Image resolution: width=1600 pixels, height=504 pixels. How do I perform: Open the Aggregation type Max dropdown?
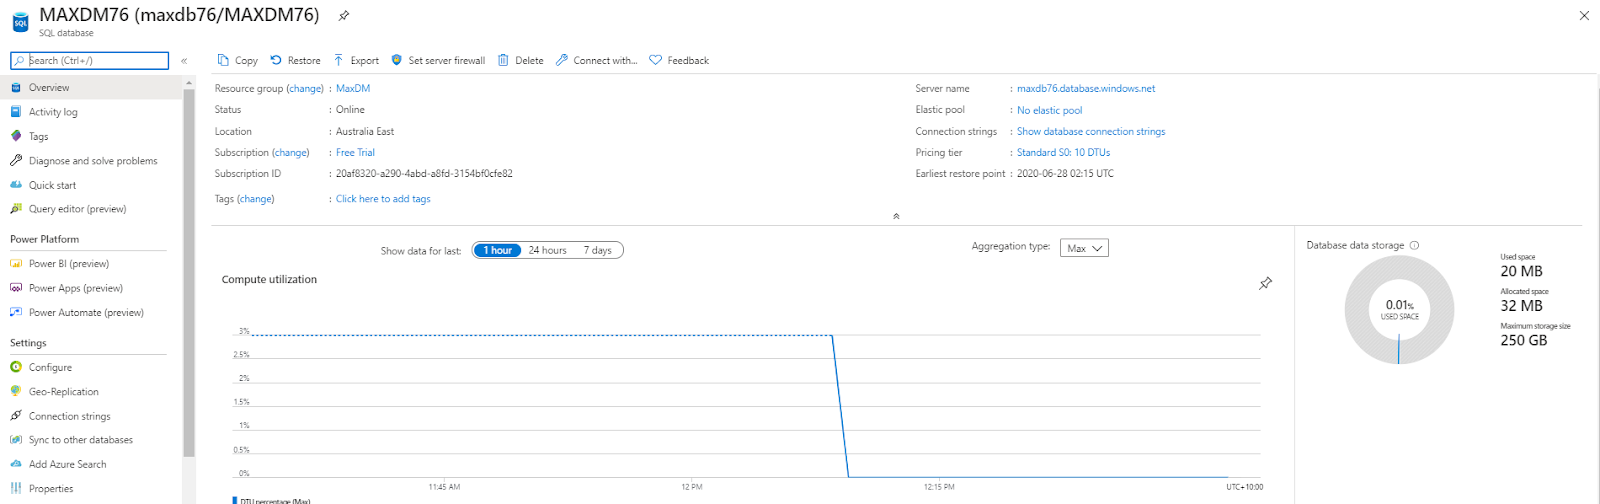pyautogui.click(x=1084, y=248)
